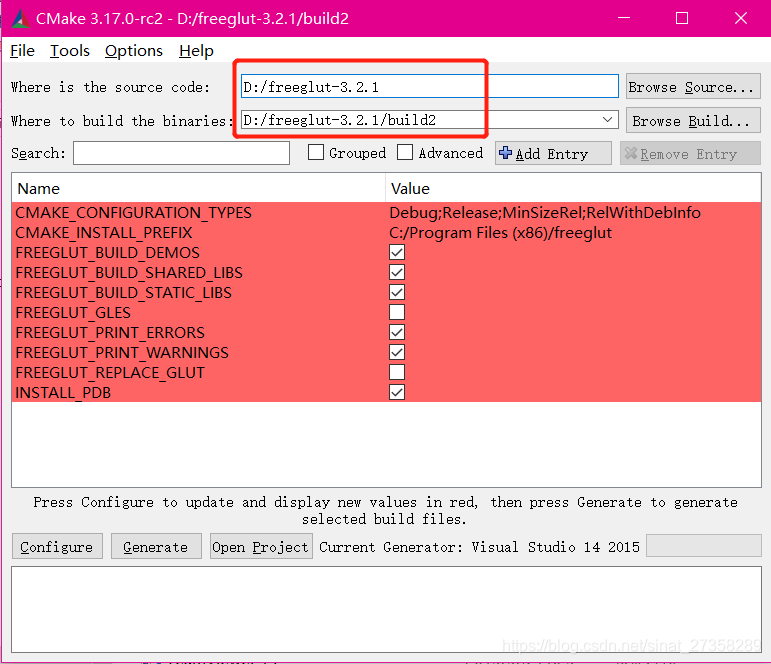The image size is (771, 664).
Task: Click the Browse Build button
Action: (x=693, y=121)
